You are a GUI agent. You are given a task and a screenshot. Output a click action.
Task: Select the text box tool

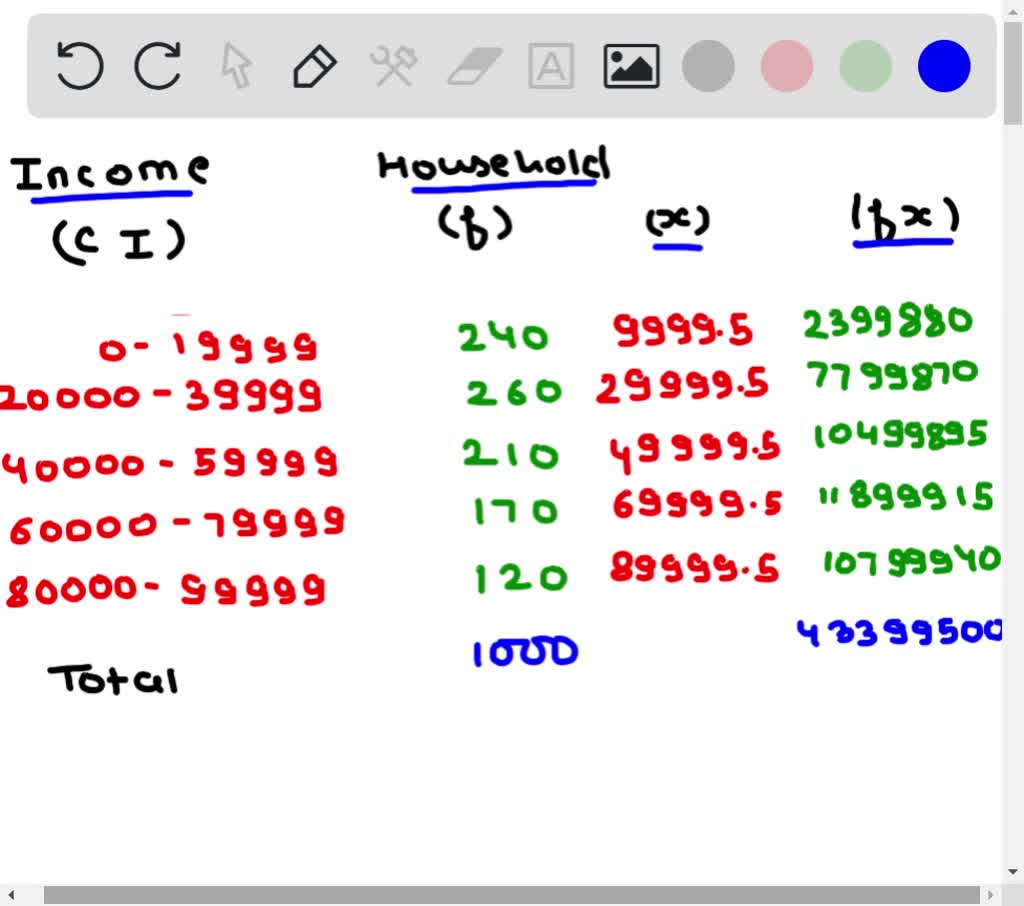point(551,66)
